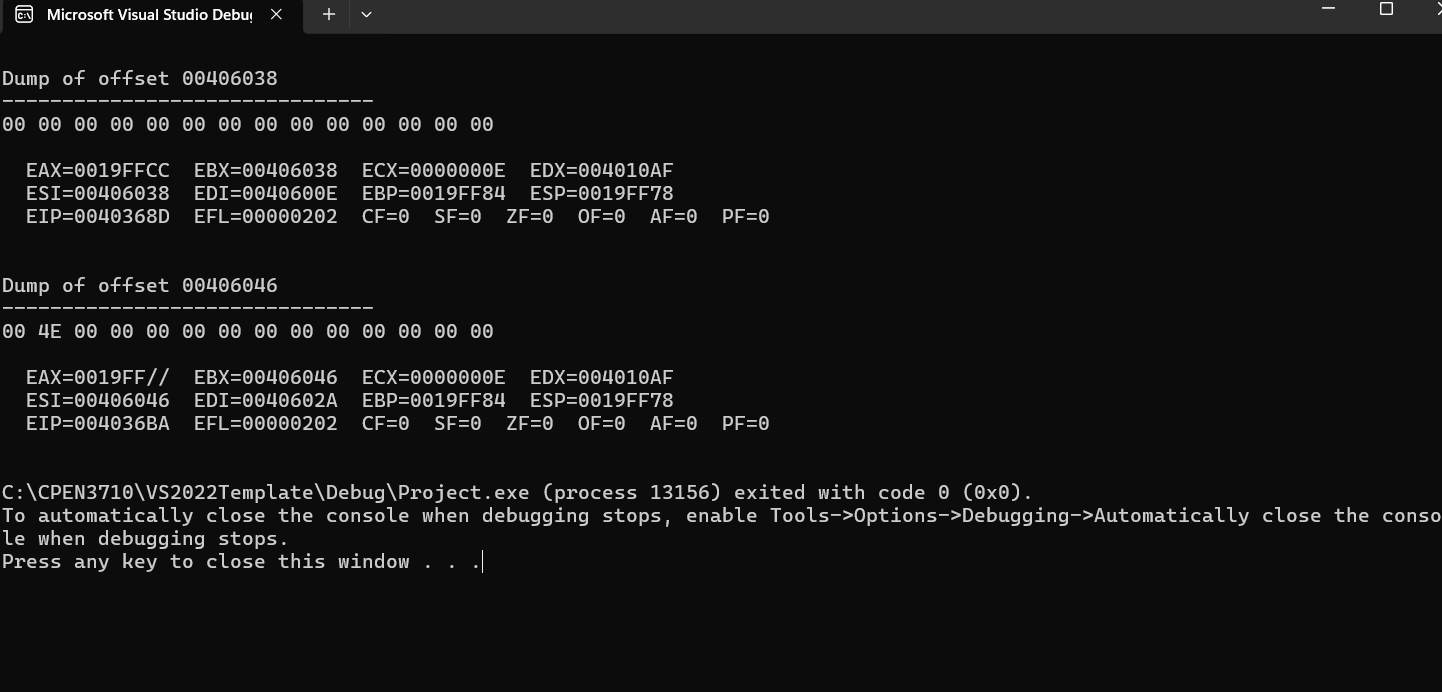This screenshot has width=1442, height=692.
Task: Click the dashed separator line under first dump
Action: 185,101
